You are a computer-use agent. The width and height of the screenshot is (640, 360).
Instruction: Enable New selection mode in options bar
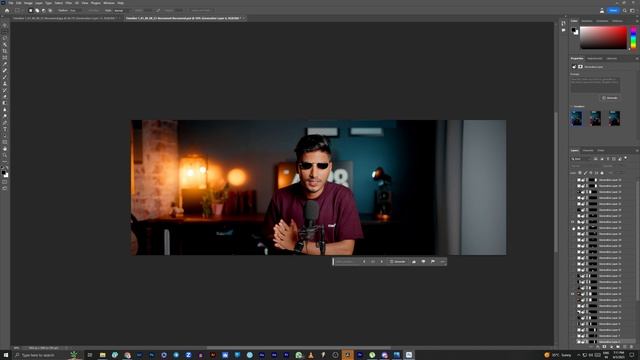coord(30,10)
